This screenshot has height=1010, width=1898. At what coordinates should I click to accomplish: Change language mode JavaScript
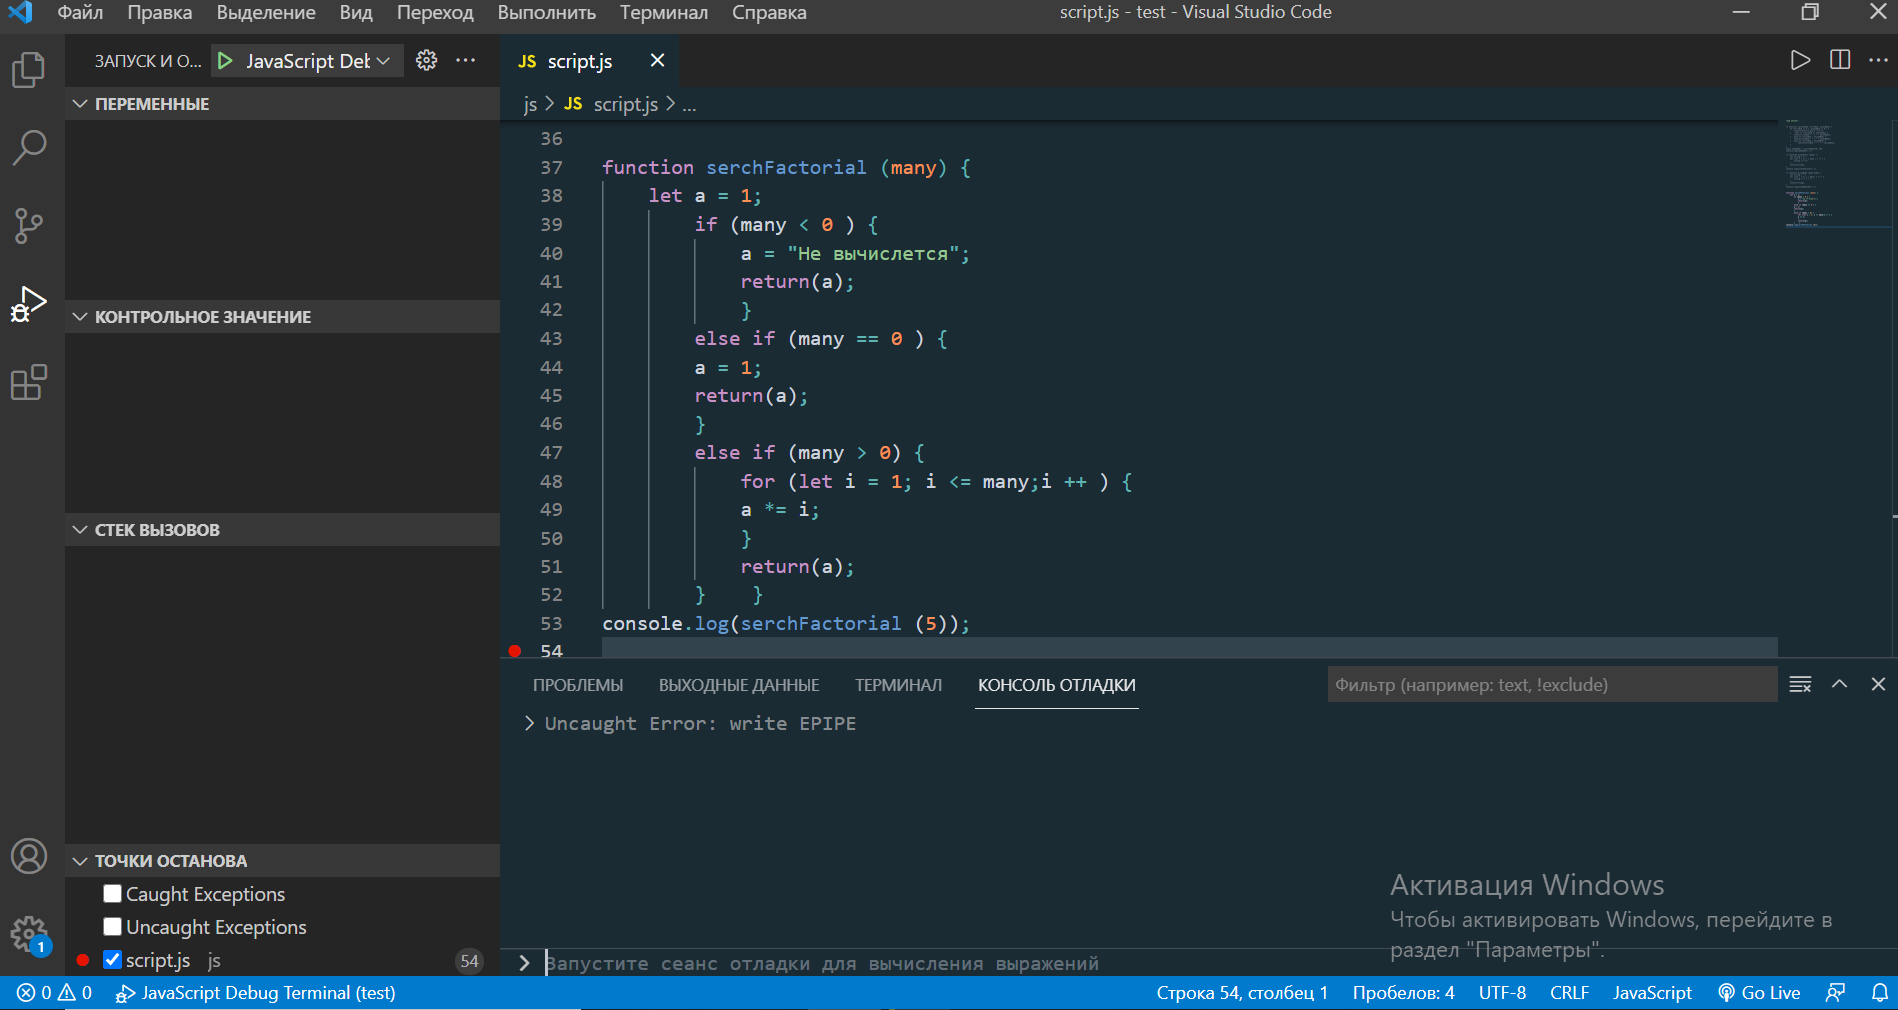tap(1652, 993)
